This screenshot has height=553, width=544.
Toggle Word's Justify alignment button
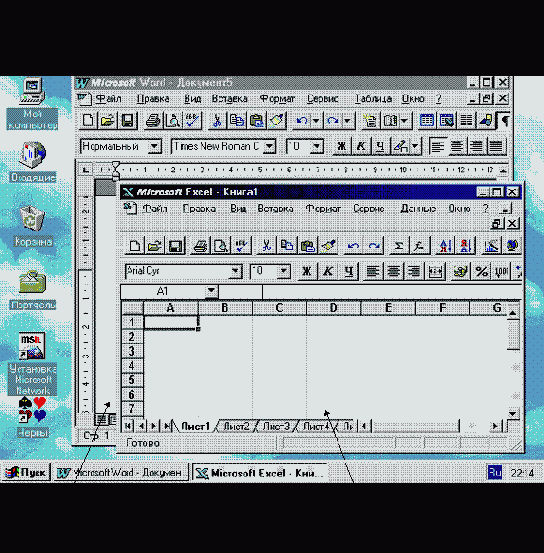tap(496, 146)
